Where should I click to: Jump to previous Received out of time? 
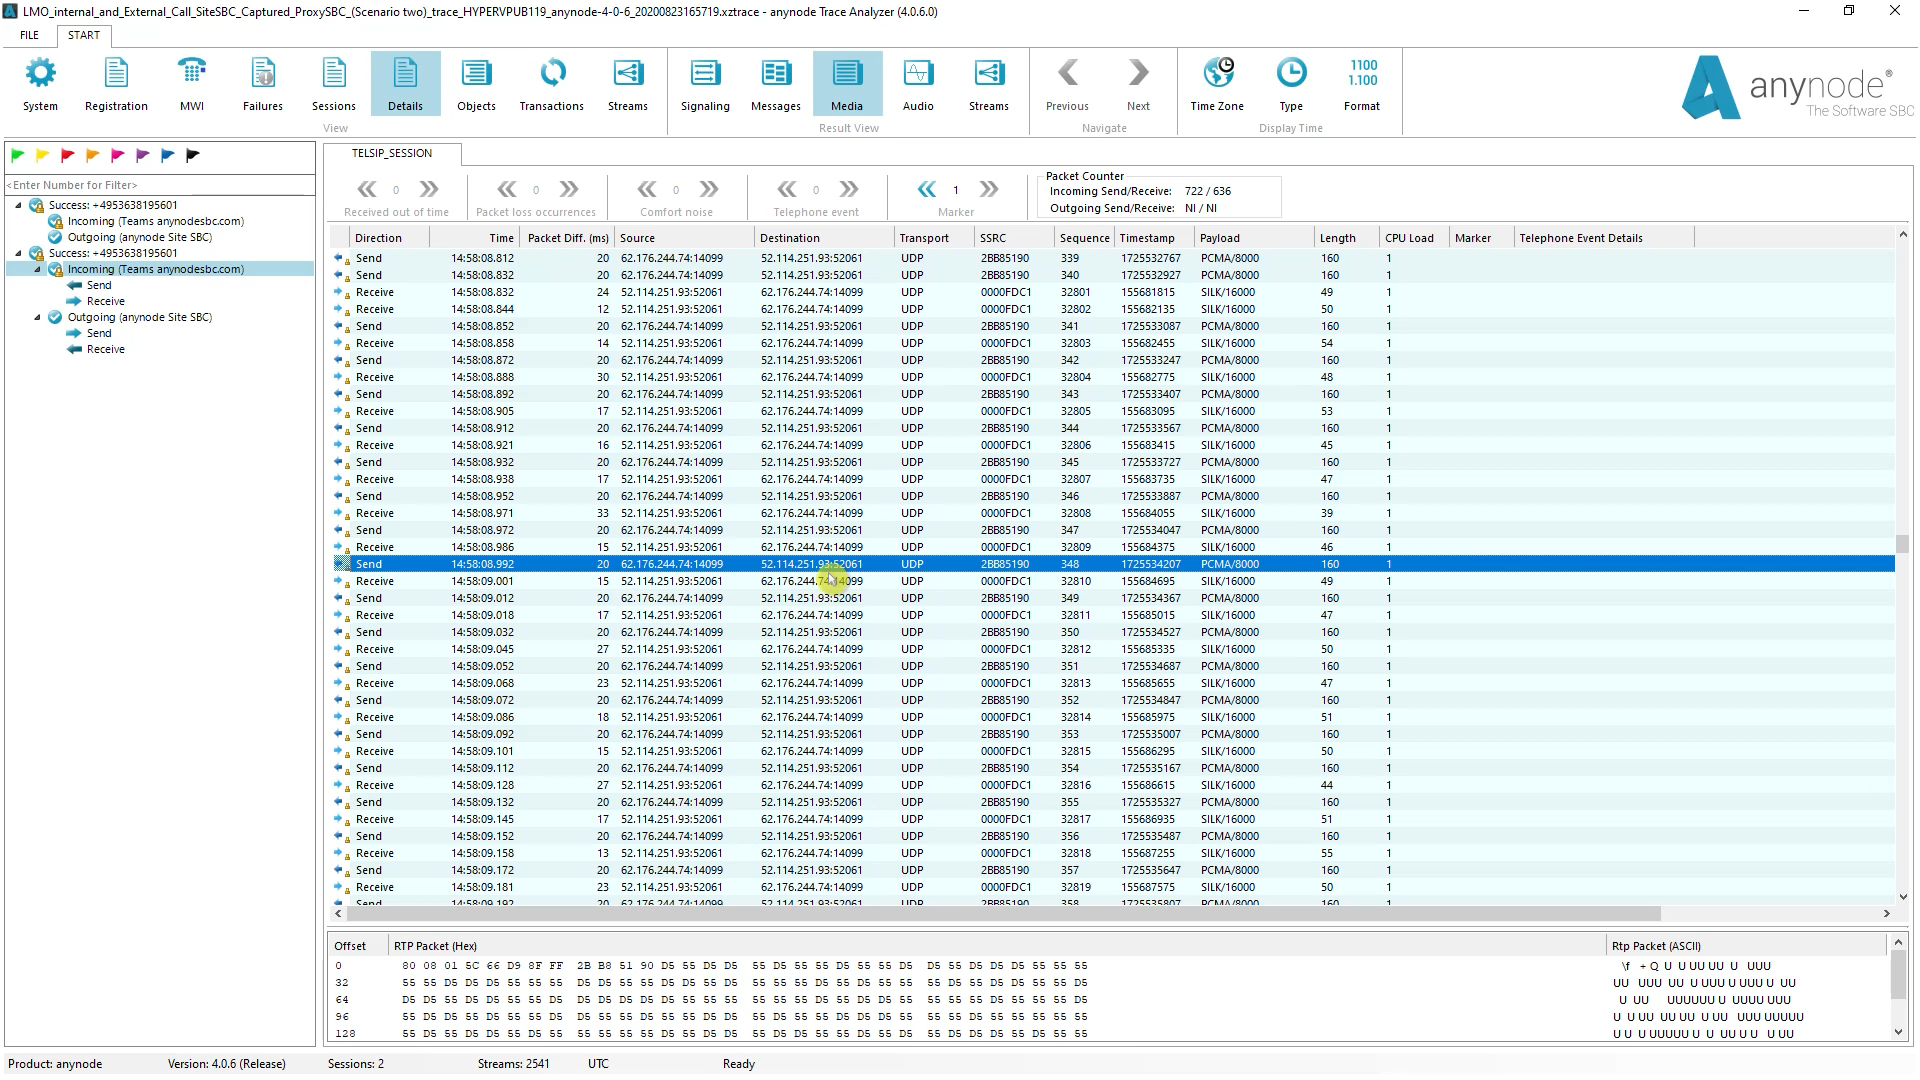[367, 189]
